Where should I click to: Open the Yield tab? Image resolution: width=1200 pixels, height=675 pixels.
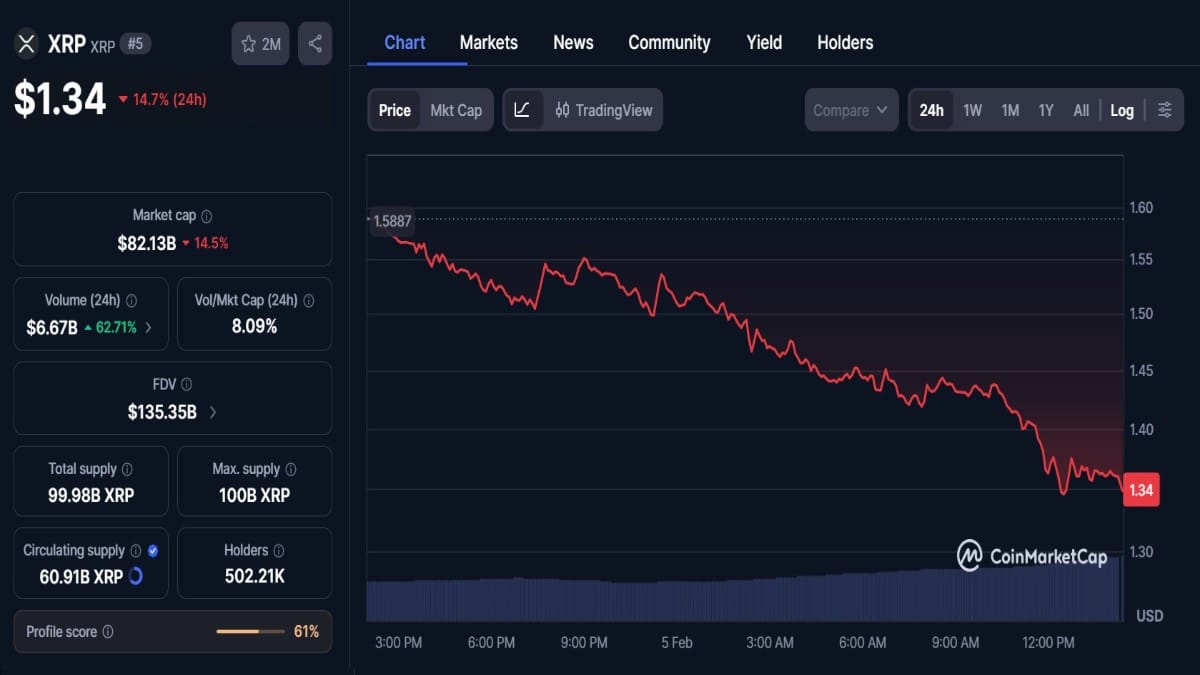tap(764, 42)
